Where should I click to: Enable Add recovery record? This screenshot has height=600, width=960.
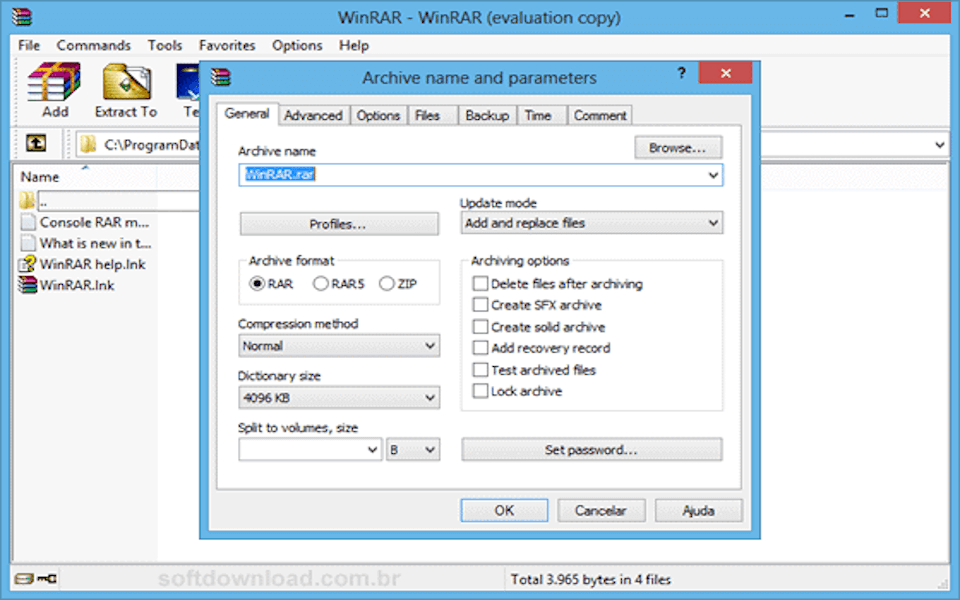[x=481, y=348]
